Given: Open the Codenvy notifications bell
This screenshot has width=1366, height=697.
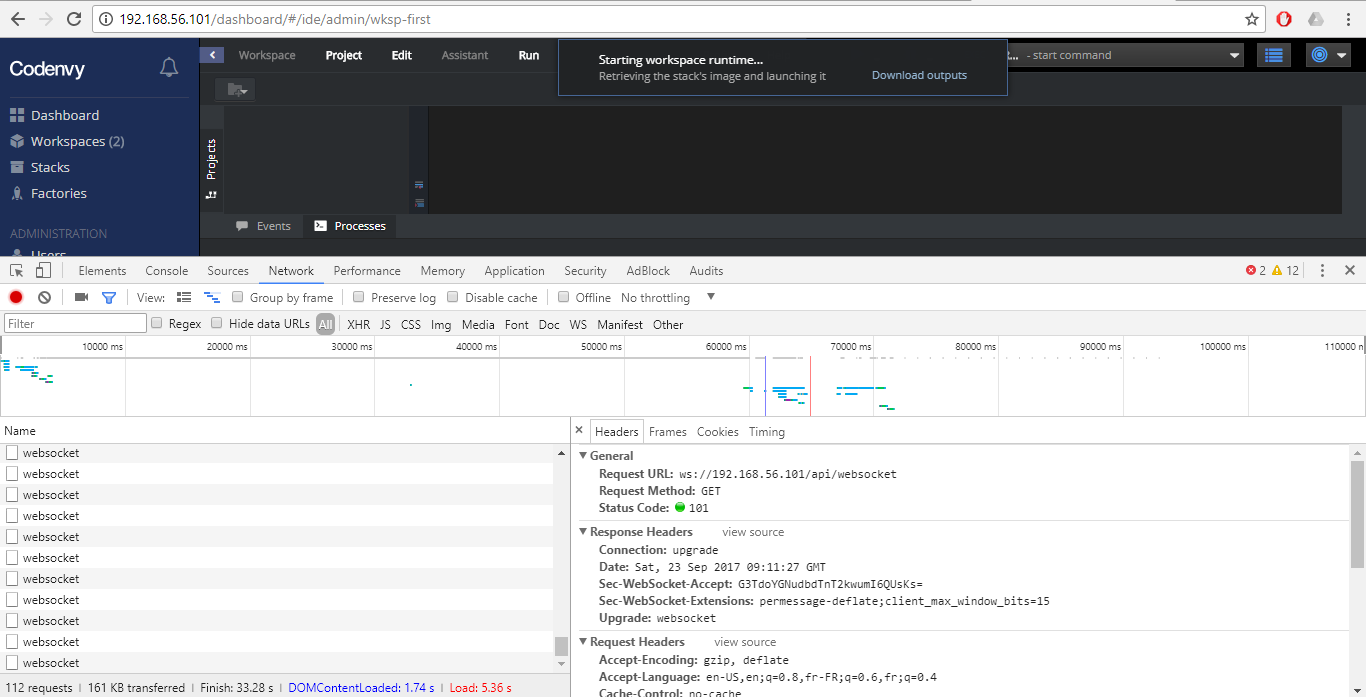Looking at the screenshot, I should tap(168, 67).
